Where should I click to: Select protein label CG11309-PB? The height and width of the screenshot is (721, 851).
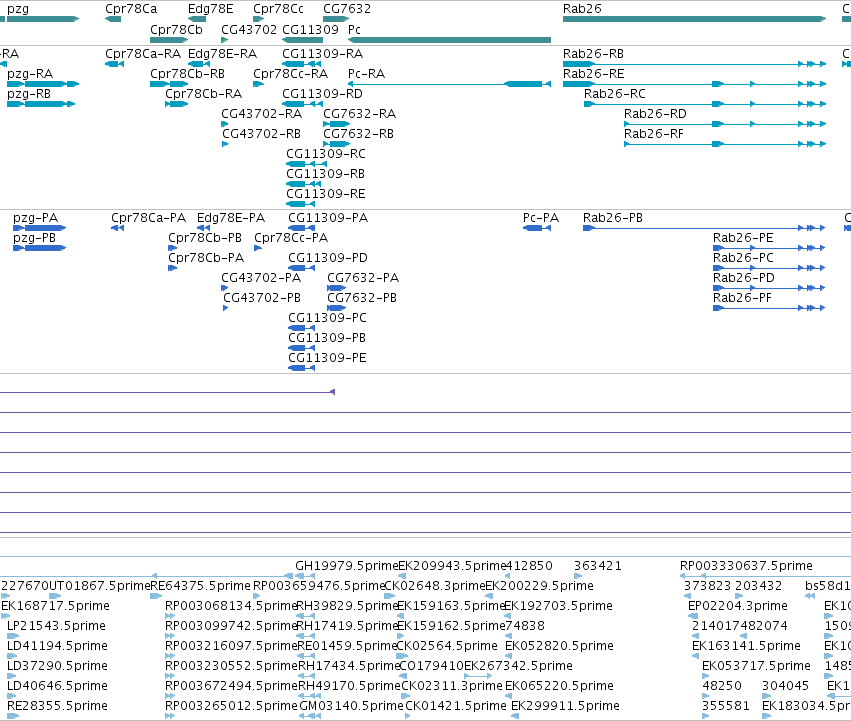click(x=327, y=339)
